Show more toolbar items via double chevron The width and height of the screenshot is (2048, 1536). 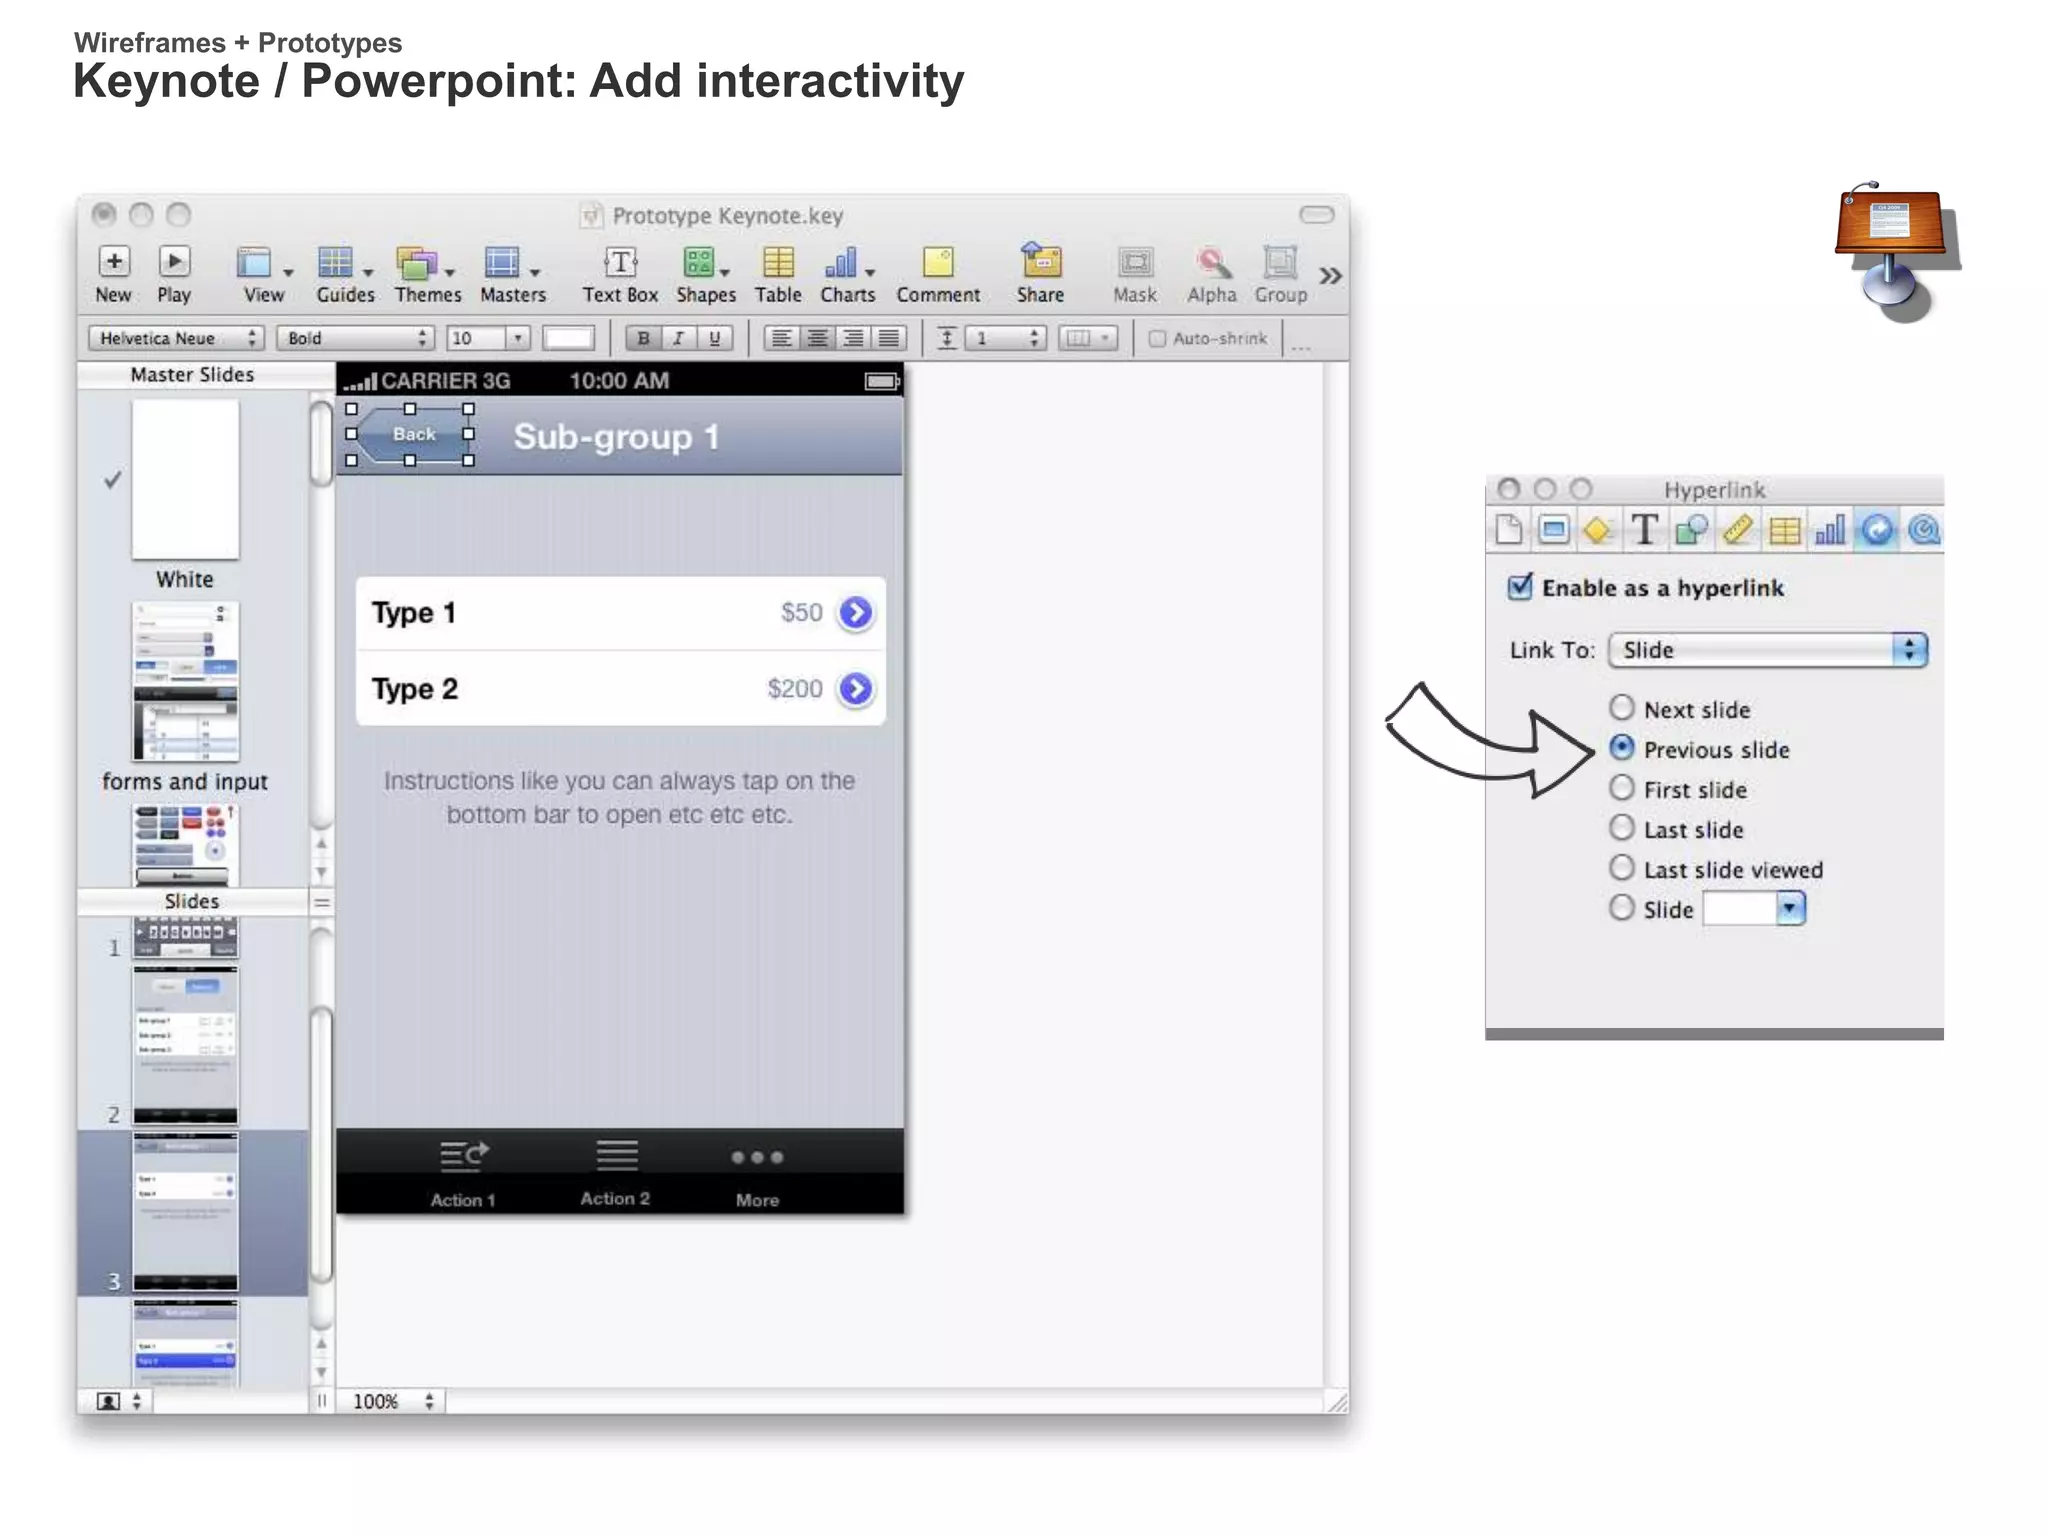pyautogui.click(x=1330, y=276)
